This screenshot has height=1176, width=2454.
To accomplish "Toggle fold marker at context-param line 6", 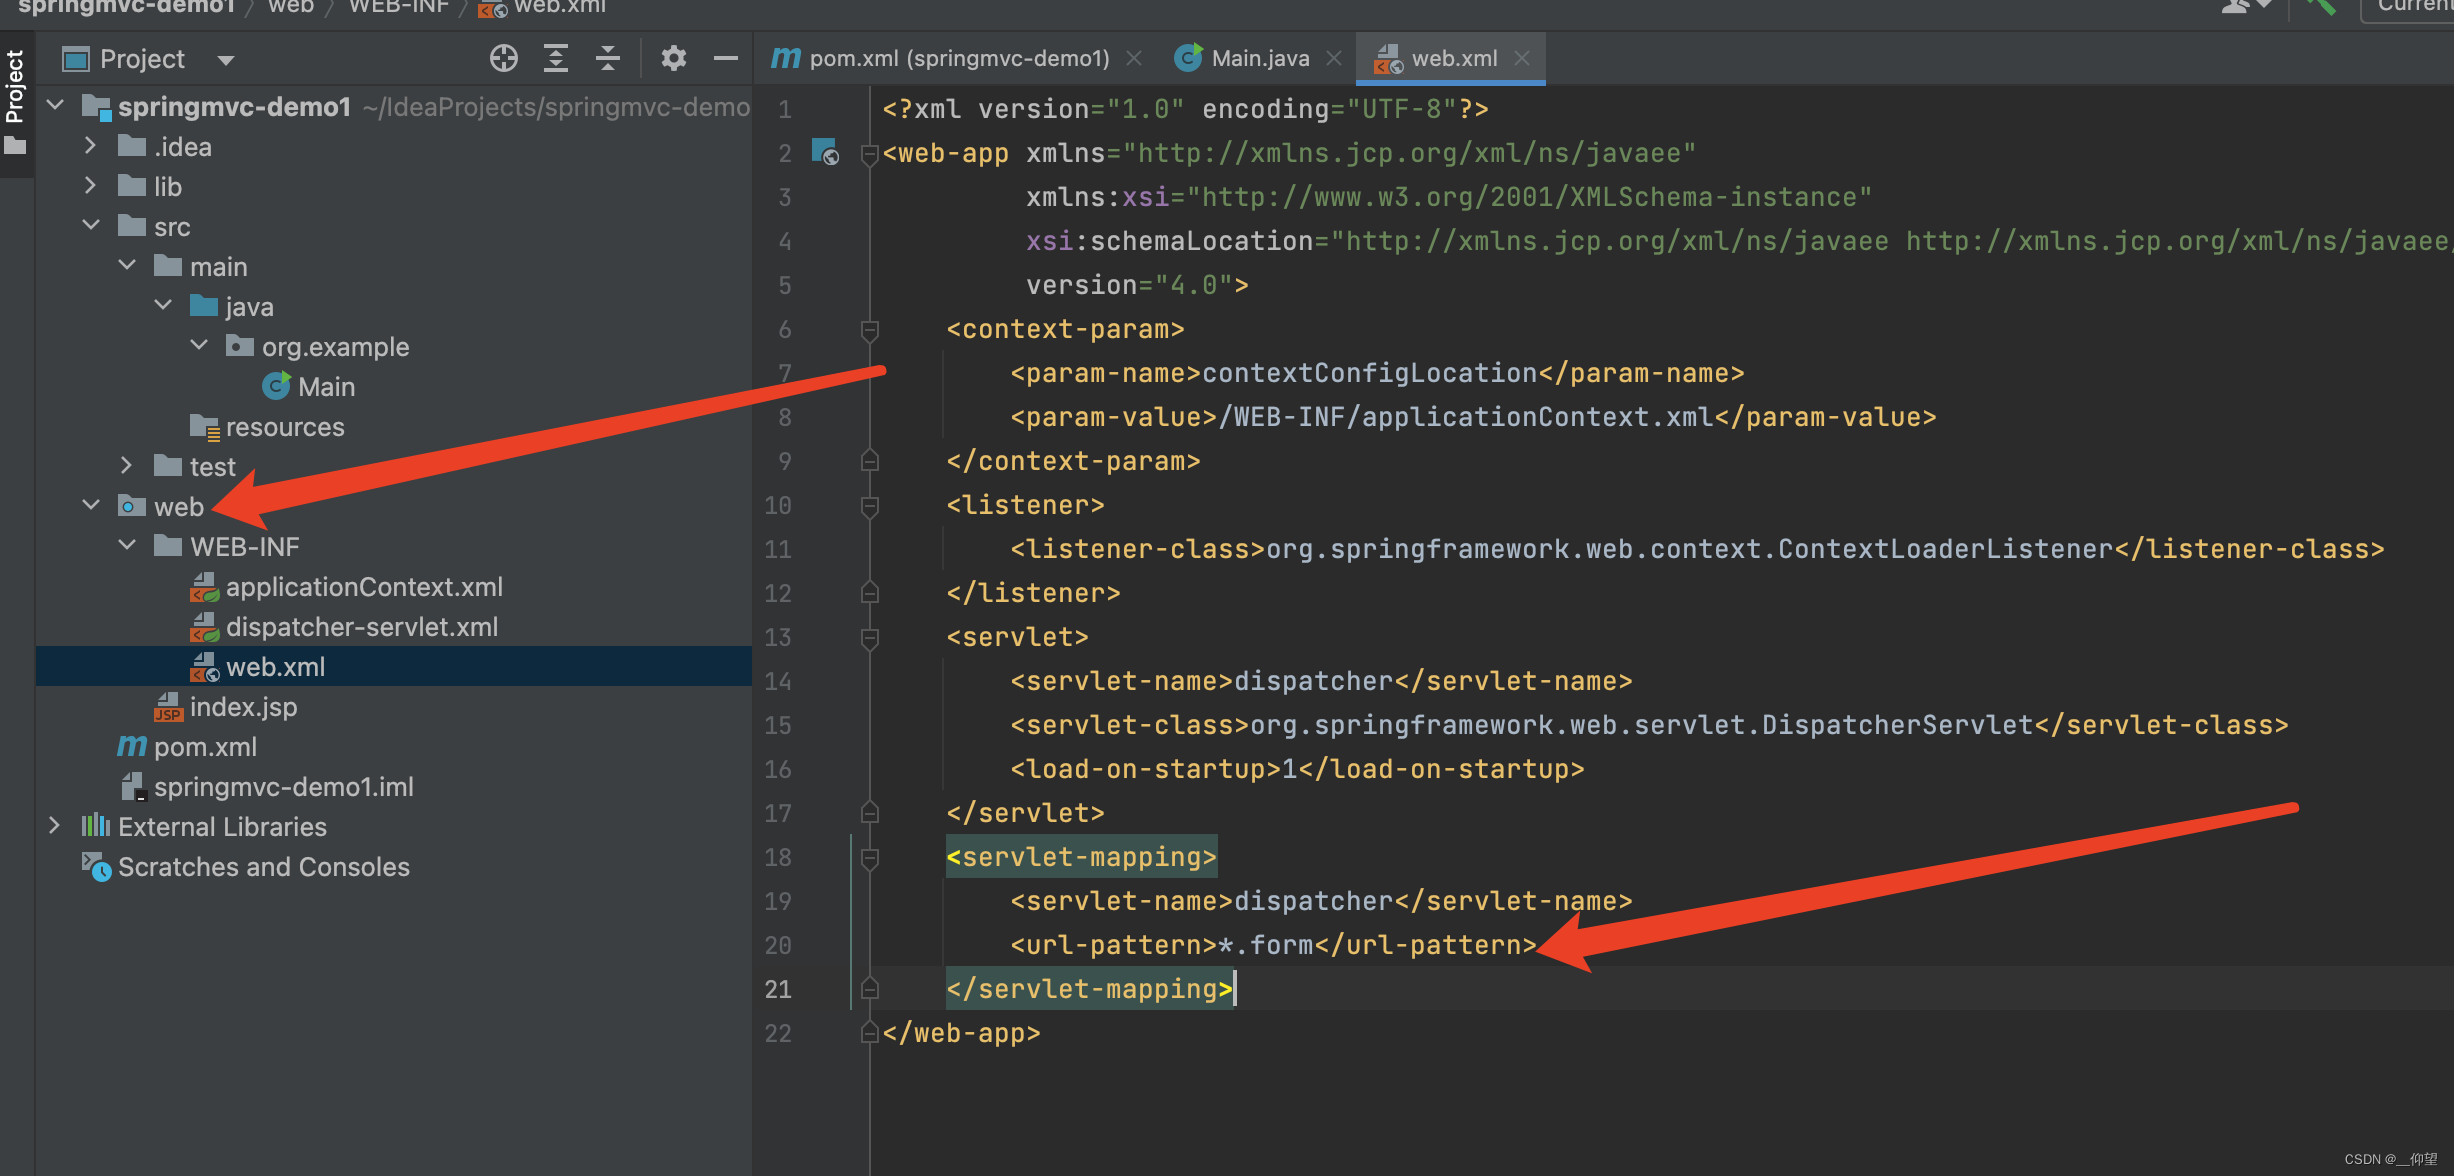I will [870, 329].
